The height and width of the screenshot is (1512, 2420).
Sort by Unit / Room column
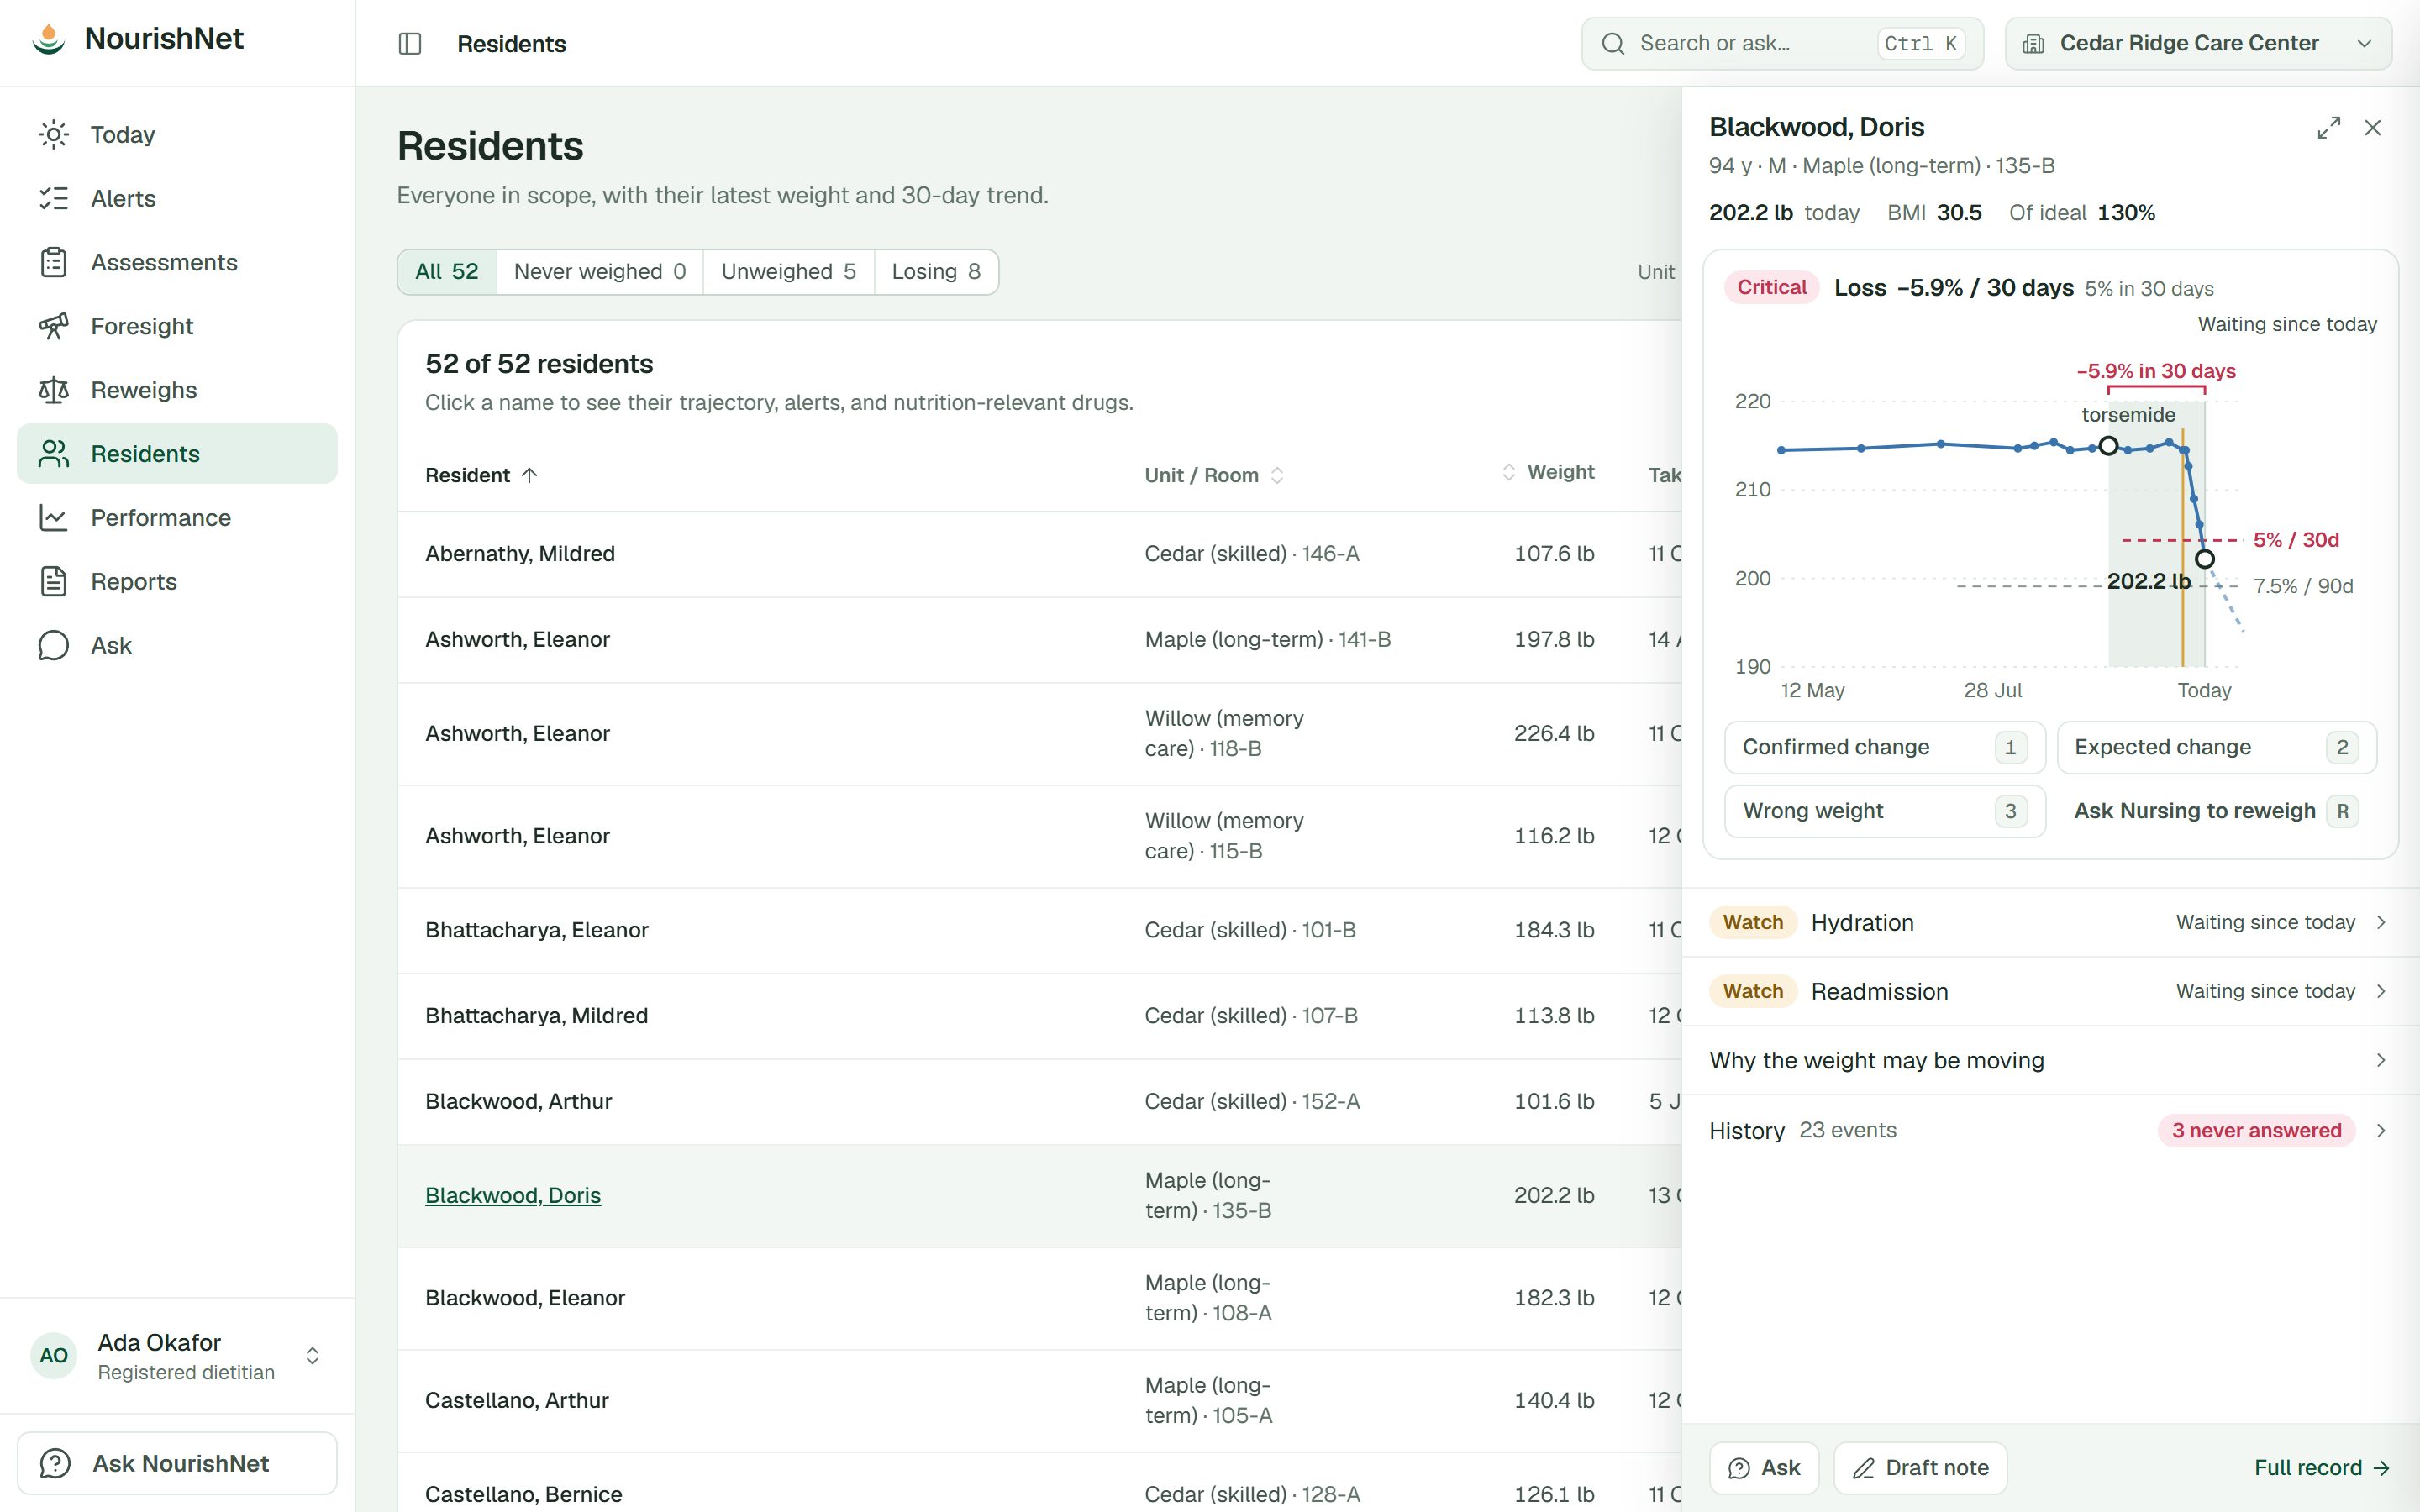[1214, 475]
